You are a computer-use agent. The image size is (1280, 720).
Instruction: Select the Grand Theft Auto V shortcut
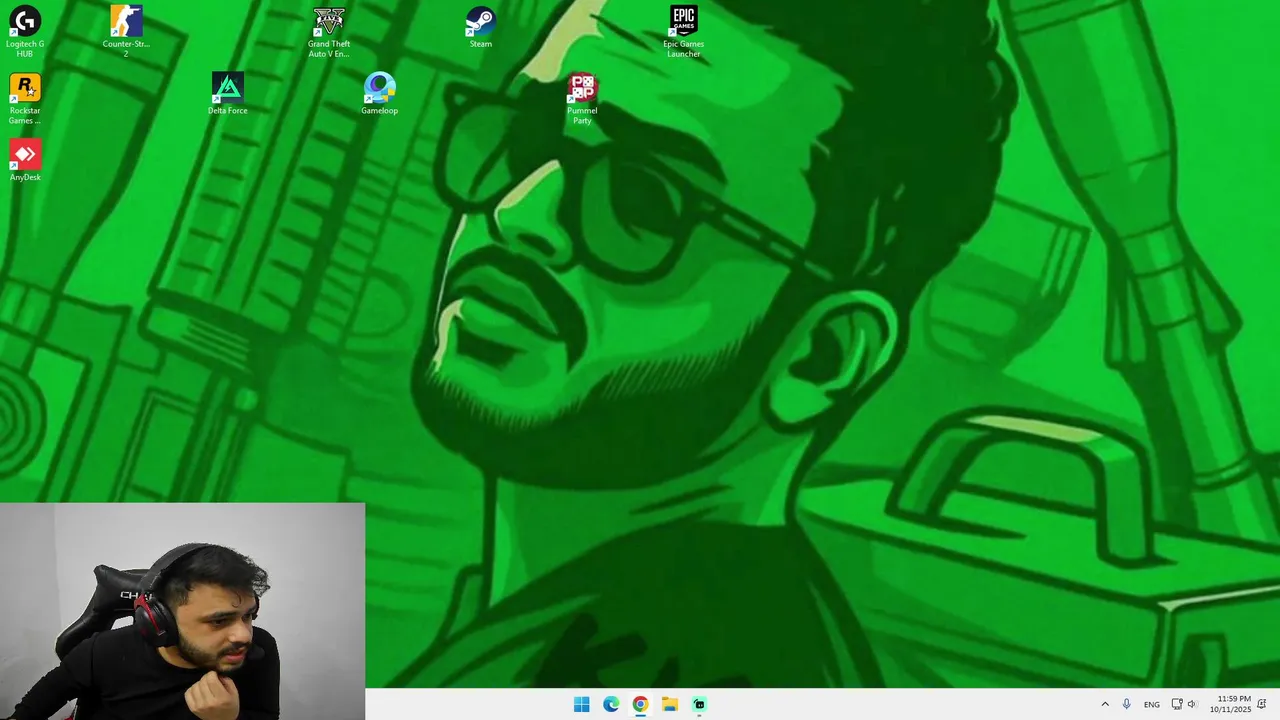coord(329,31)
